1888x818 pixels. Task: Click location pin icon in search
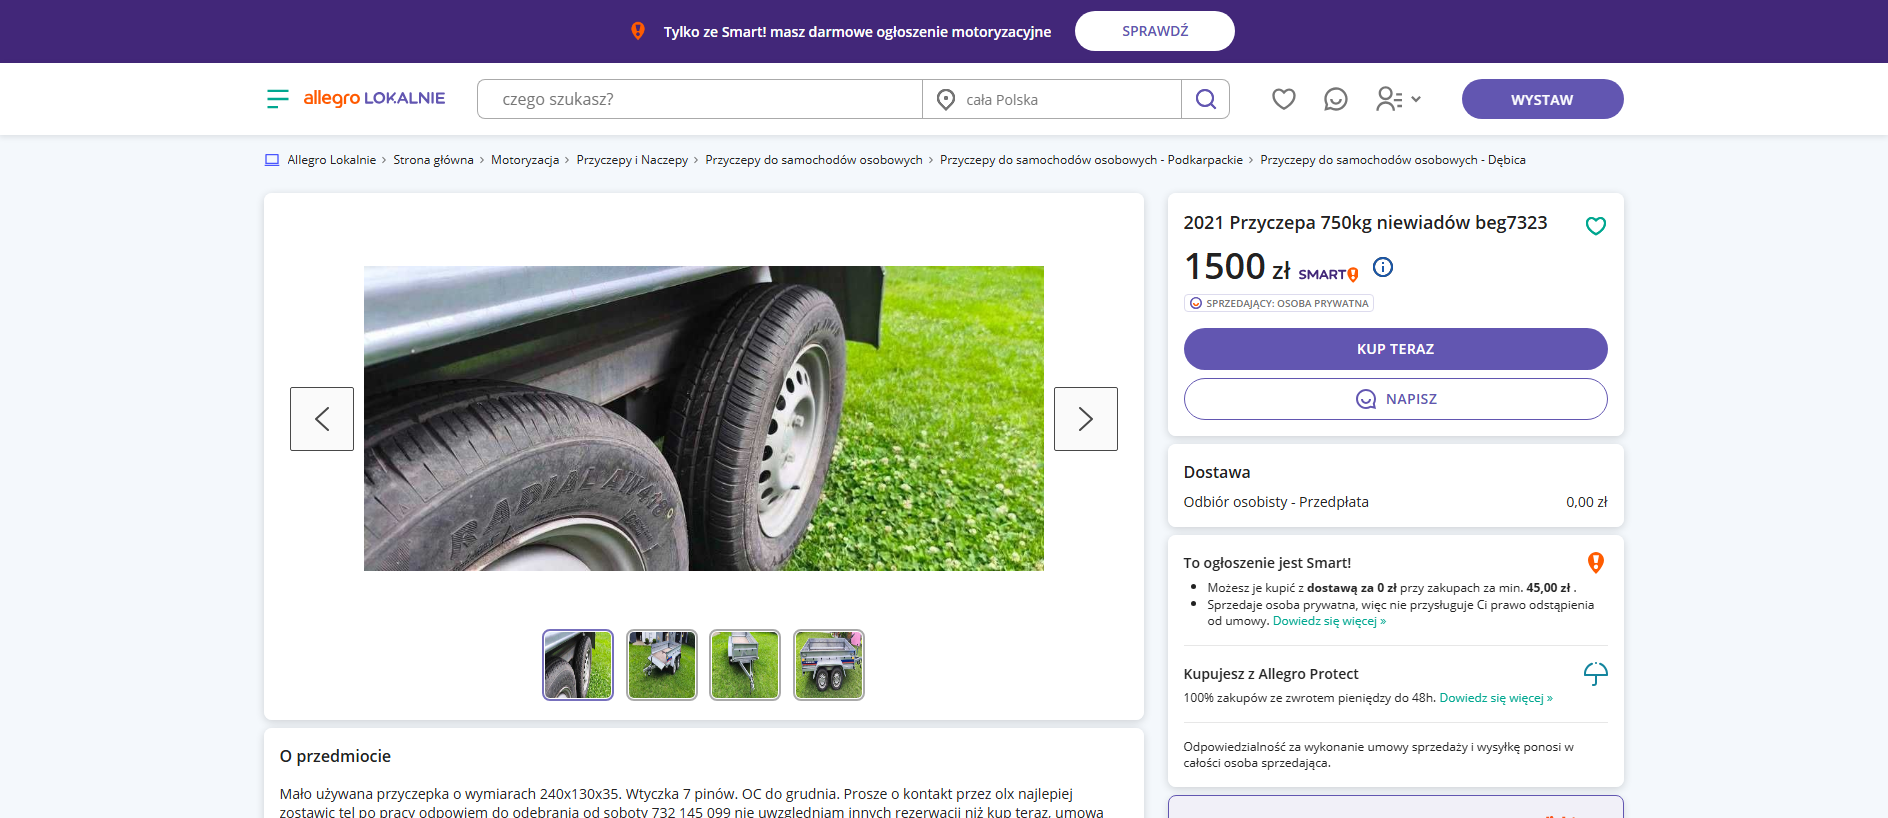[x=945, y=99]
